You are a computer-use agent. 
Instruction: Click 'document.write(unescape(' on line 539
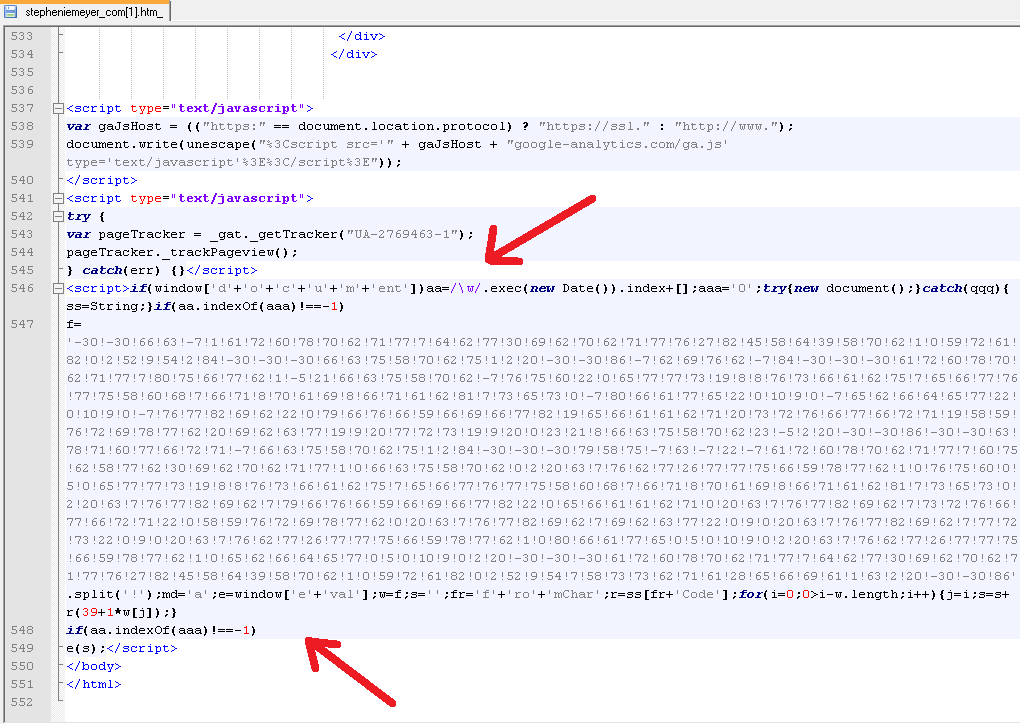click(x=162, y=144)
